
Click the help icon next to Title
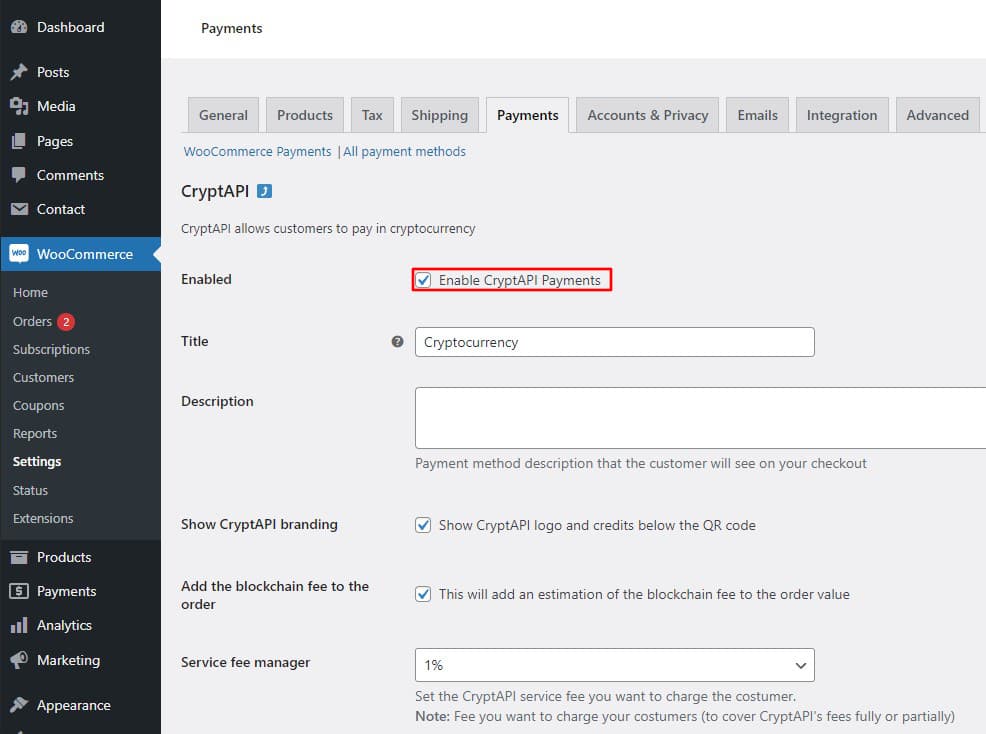(397, 341)
